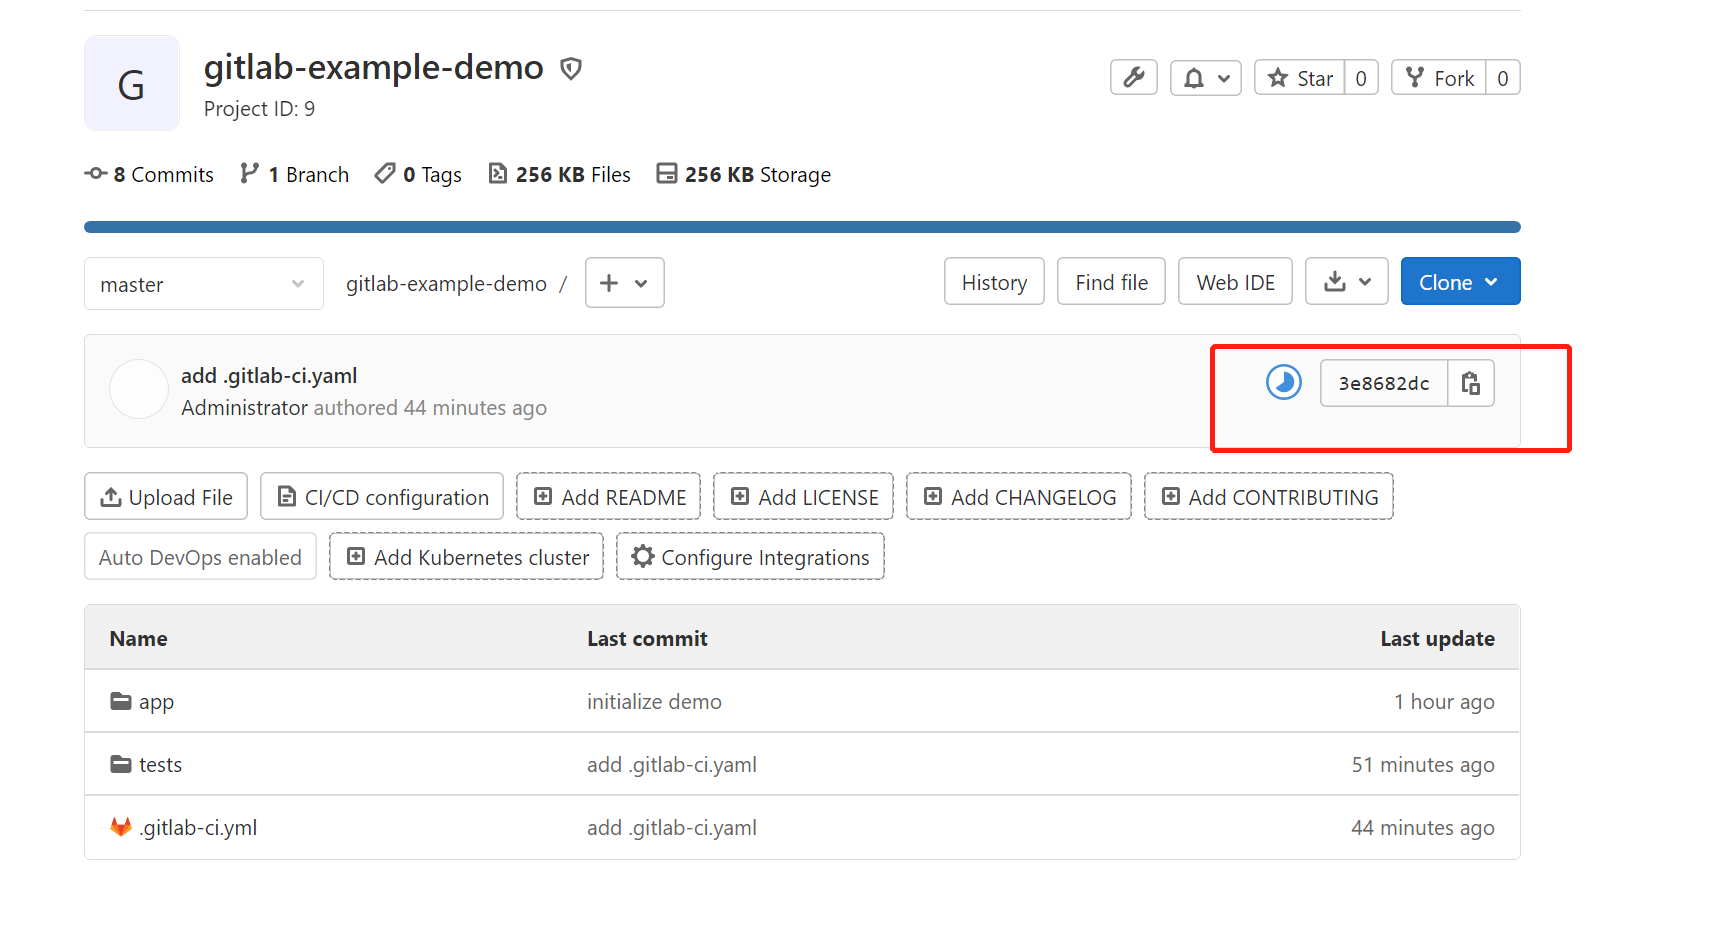Open the initialize demo commit link

[654, 702]
